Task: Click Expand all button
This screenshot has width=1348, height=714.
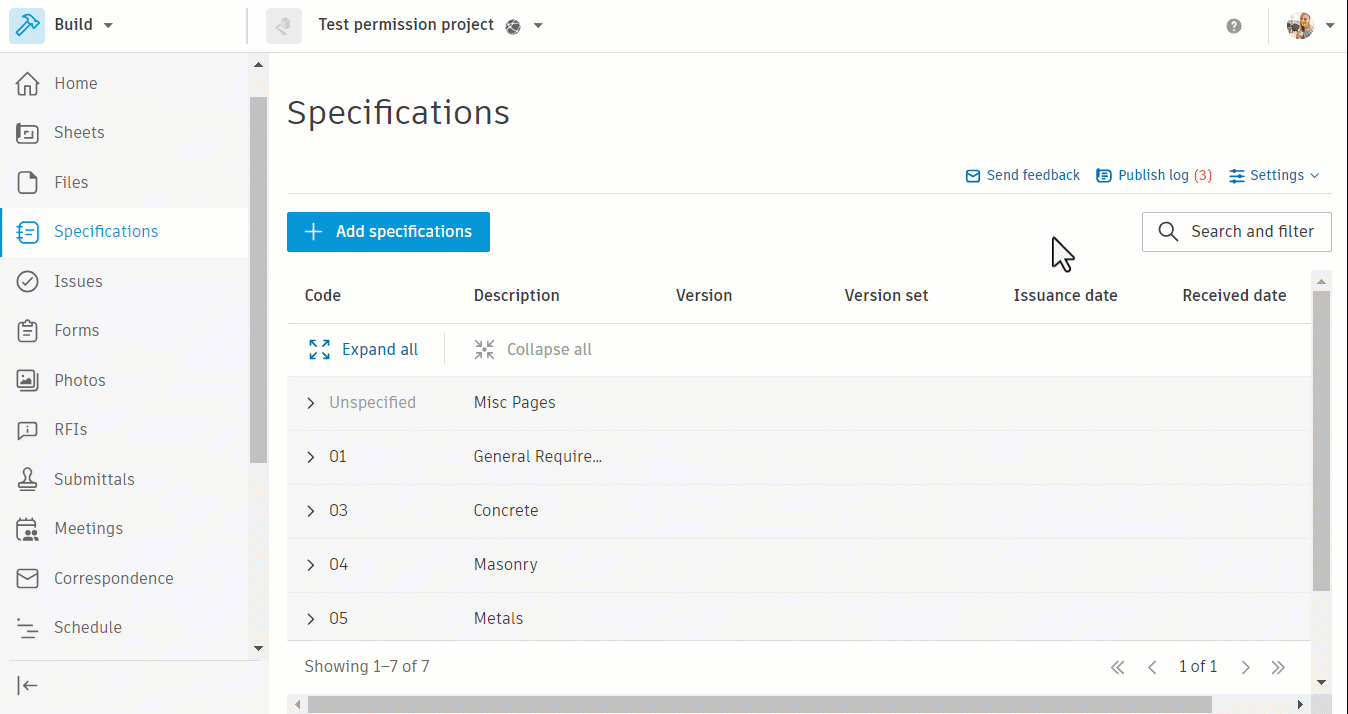Action: (x=364, y=349)
